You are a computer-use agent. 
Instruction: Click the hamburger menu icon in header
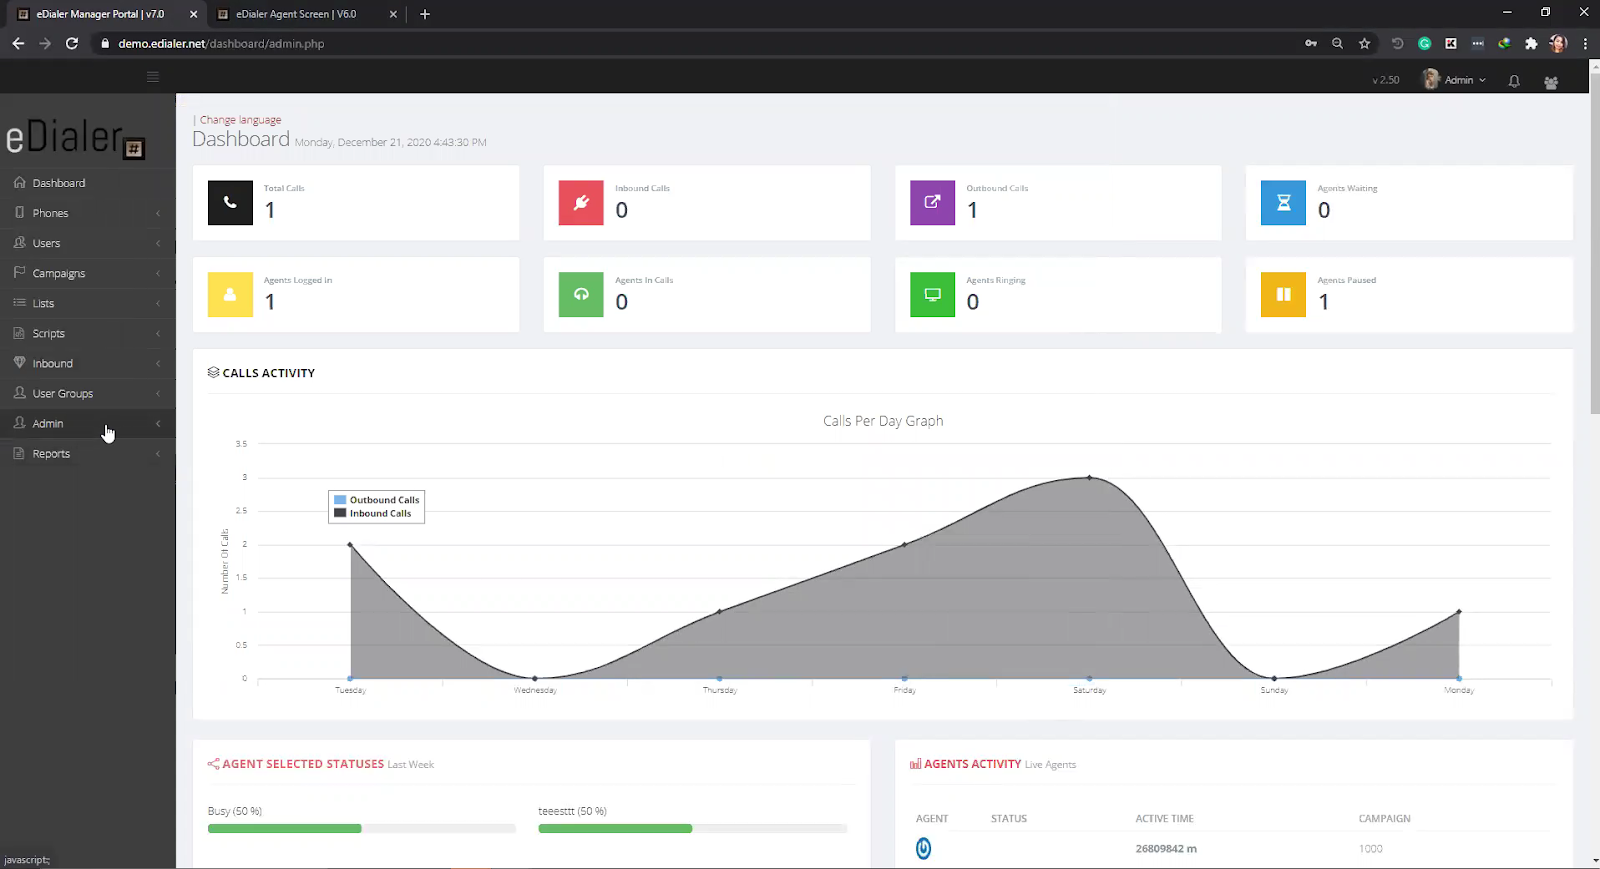click(153, 77)
